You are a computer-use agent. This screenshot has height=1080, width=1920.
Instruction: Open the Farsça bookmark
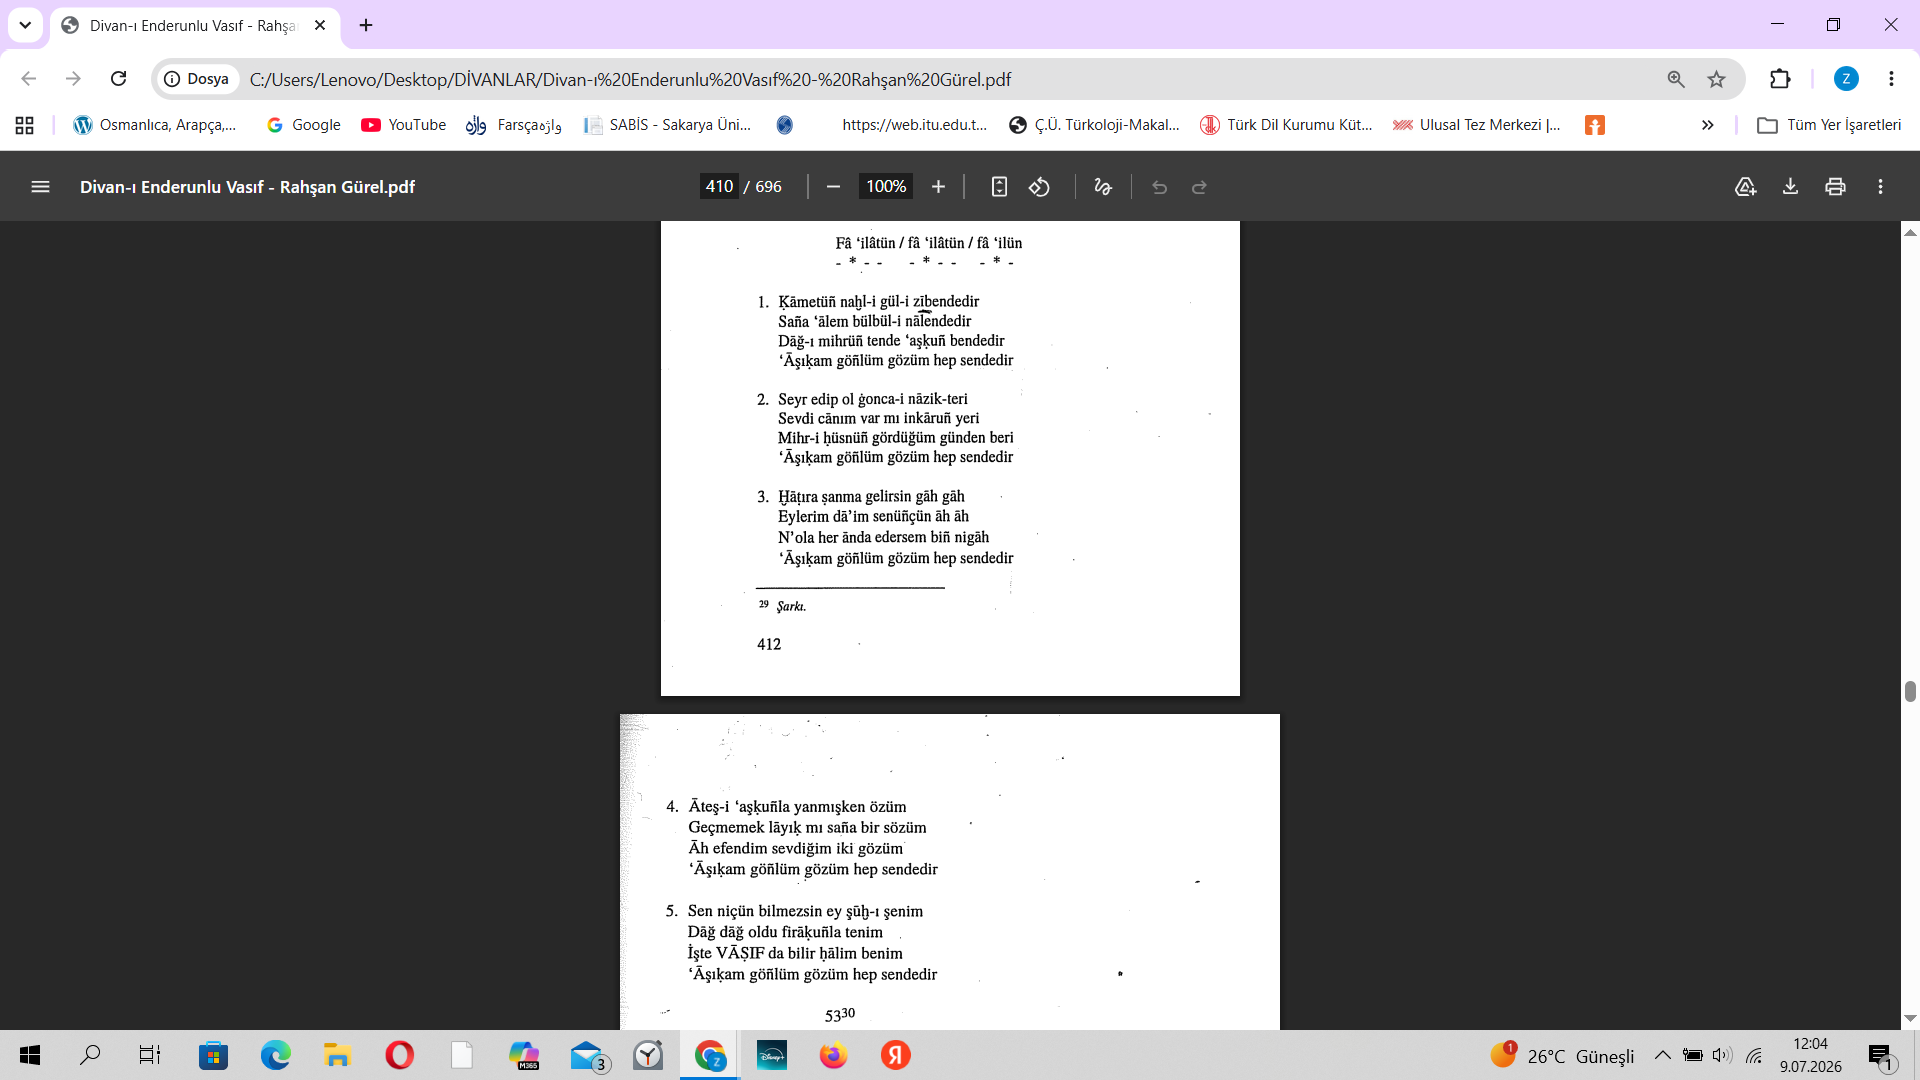(514, 125)
